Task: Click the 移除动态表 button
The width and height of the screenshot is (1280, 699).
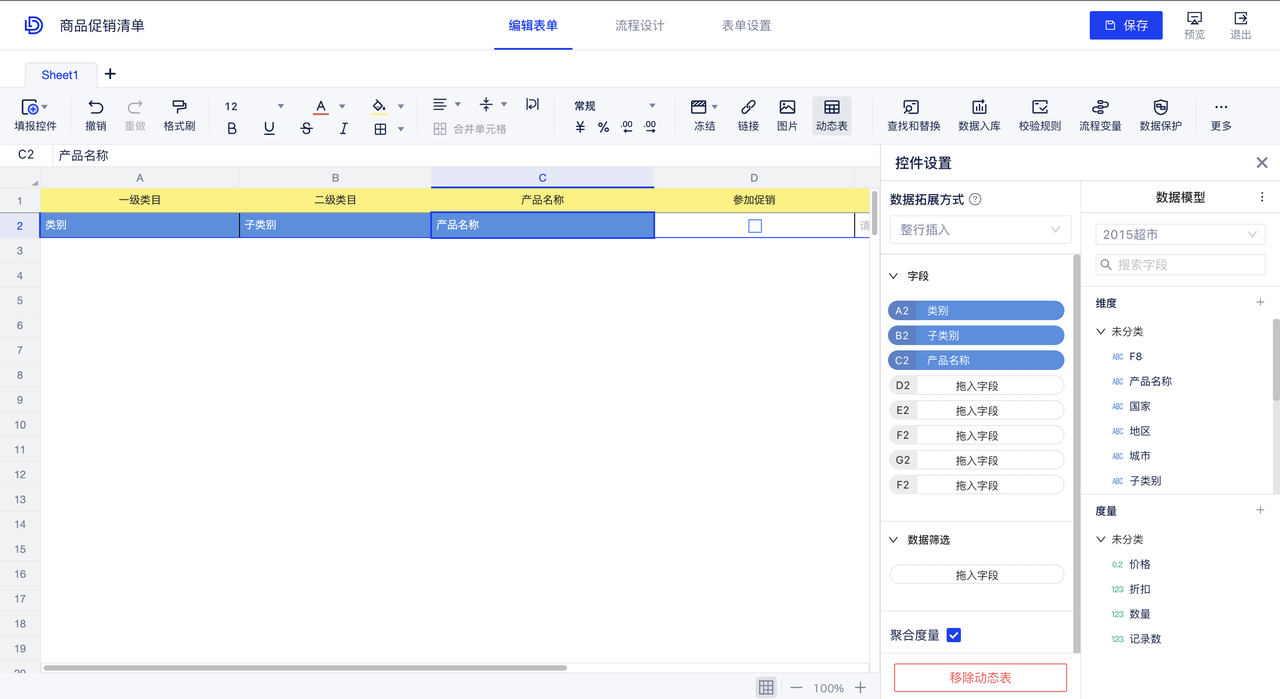Action: pyautogui.click(x=979, y=678)
